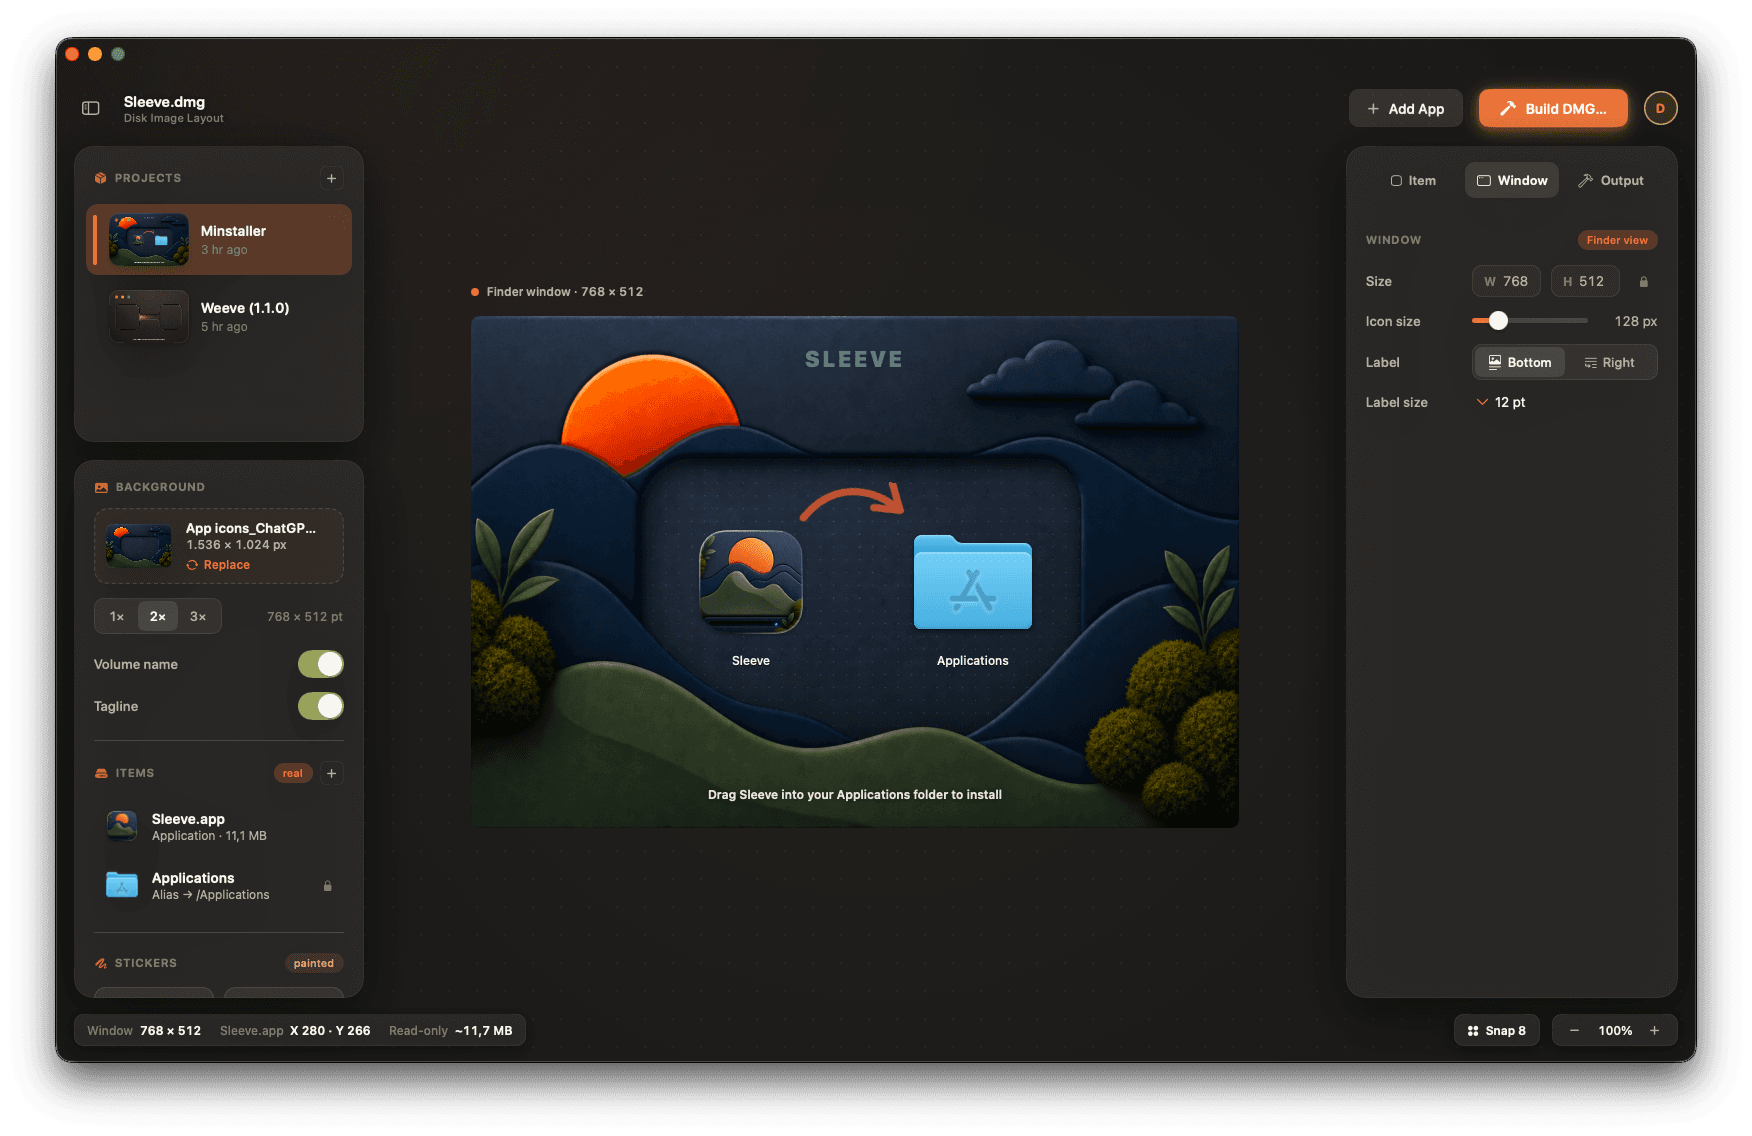
Task: Click the Snap 8 grid icon
Action: [1473, 1031]
